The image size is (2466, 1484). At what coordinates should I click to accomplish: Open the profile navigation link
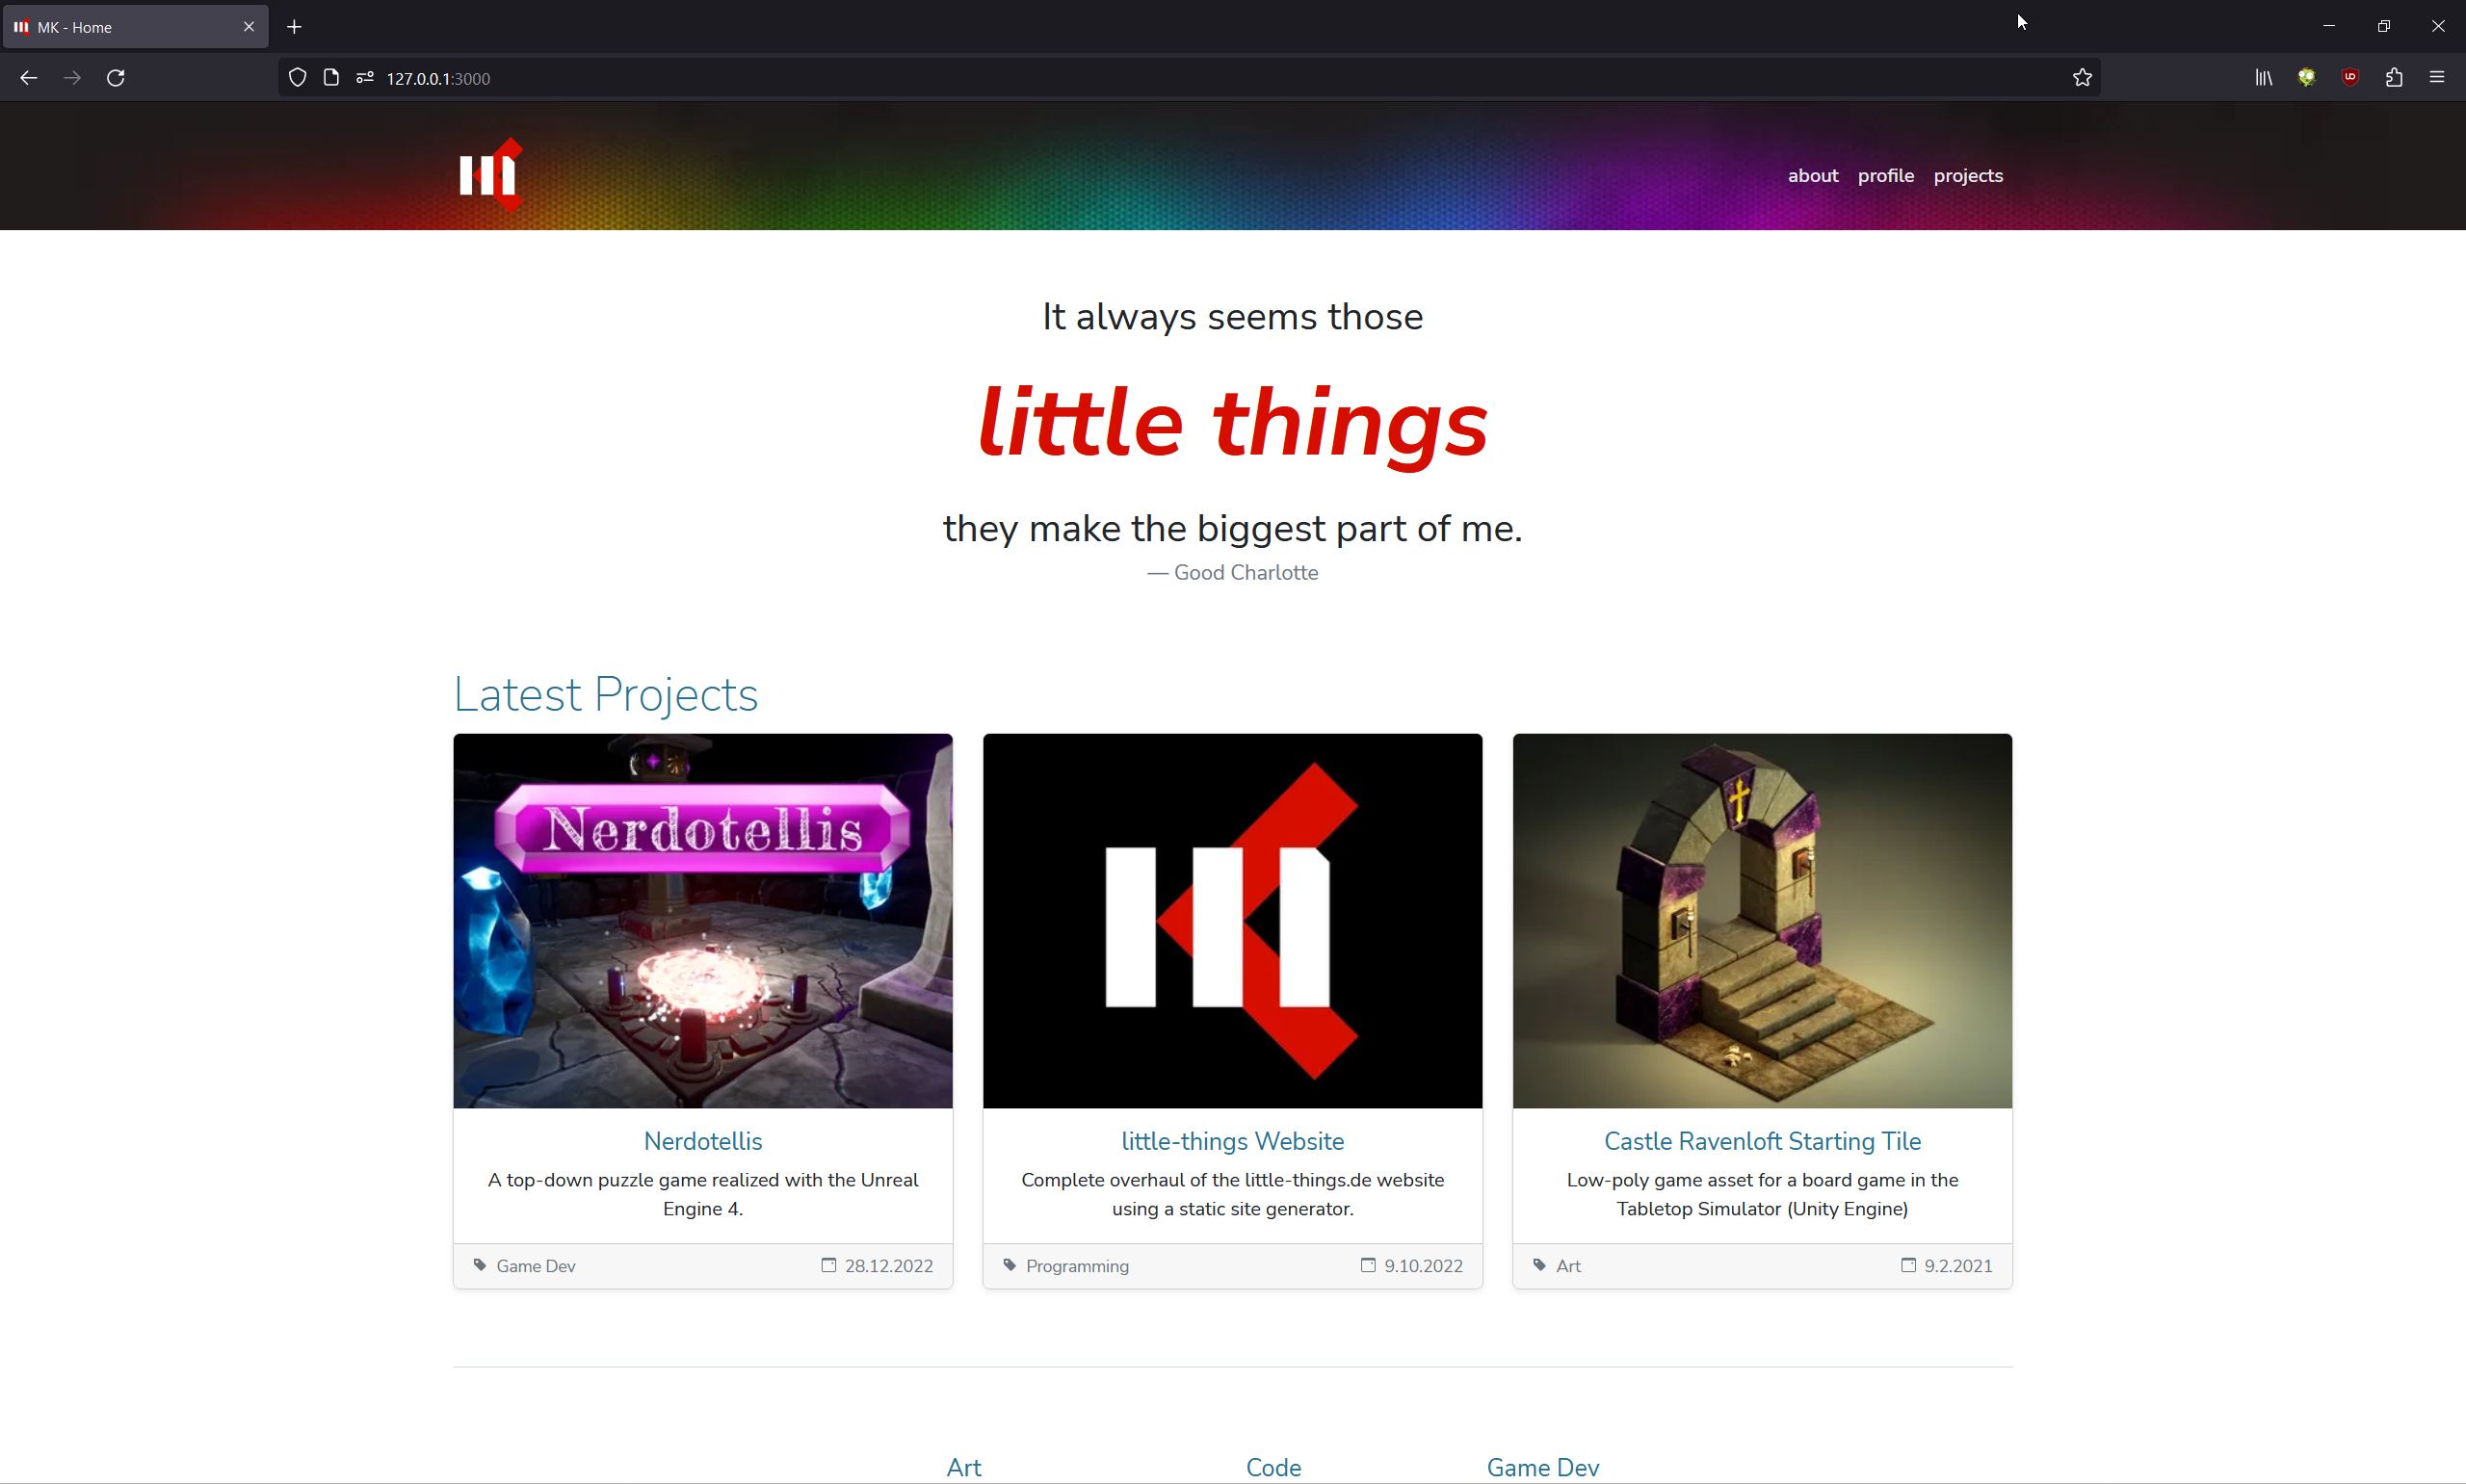click(x=1886, y=176)
